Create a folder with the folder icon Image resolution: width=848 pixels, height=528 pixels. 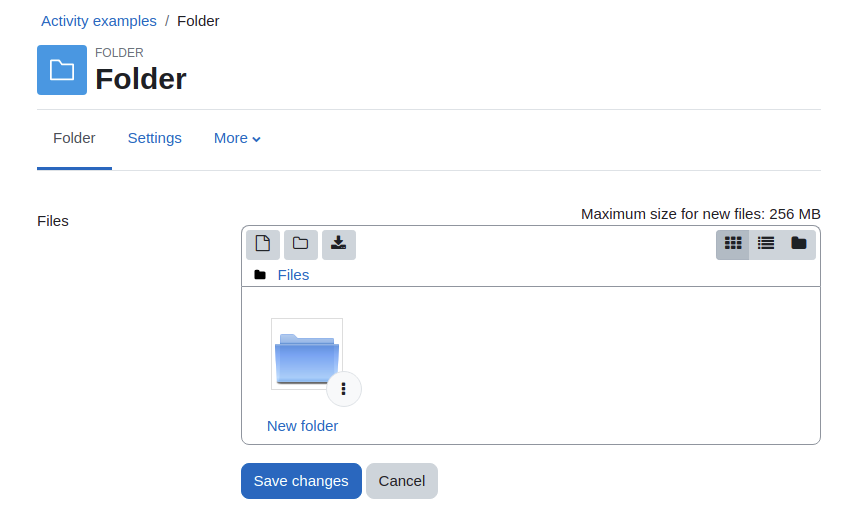point(301,245)
